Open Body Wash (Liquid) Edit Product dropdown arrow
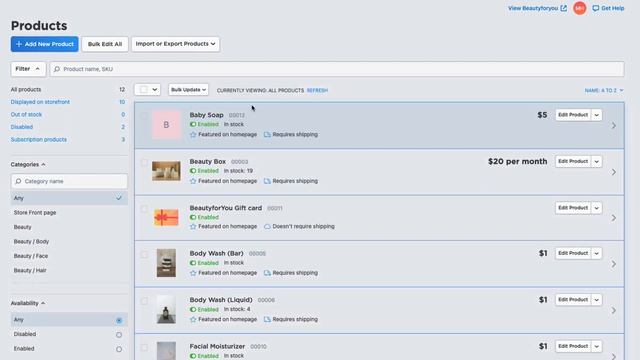The height and width of the screenshot is (360, 640). (596, 300)
